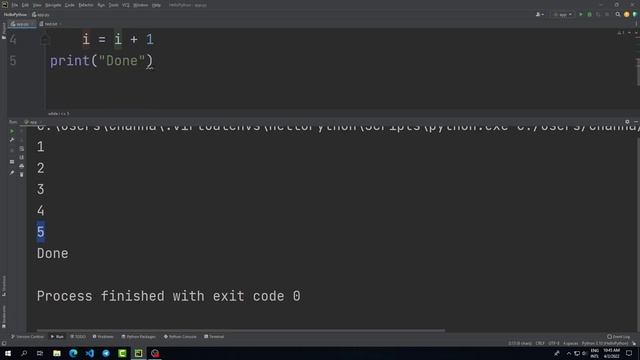The image size is (640, 360).
Task: Click the fold marker beside editor line 4
Action: coord(45,40)
